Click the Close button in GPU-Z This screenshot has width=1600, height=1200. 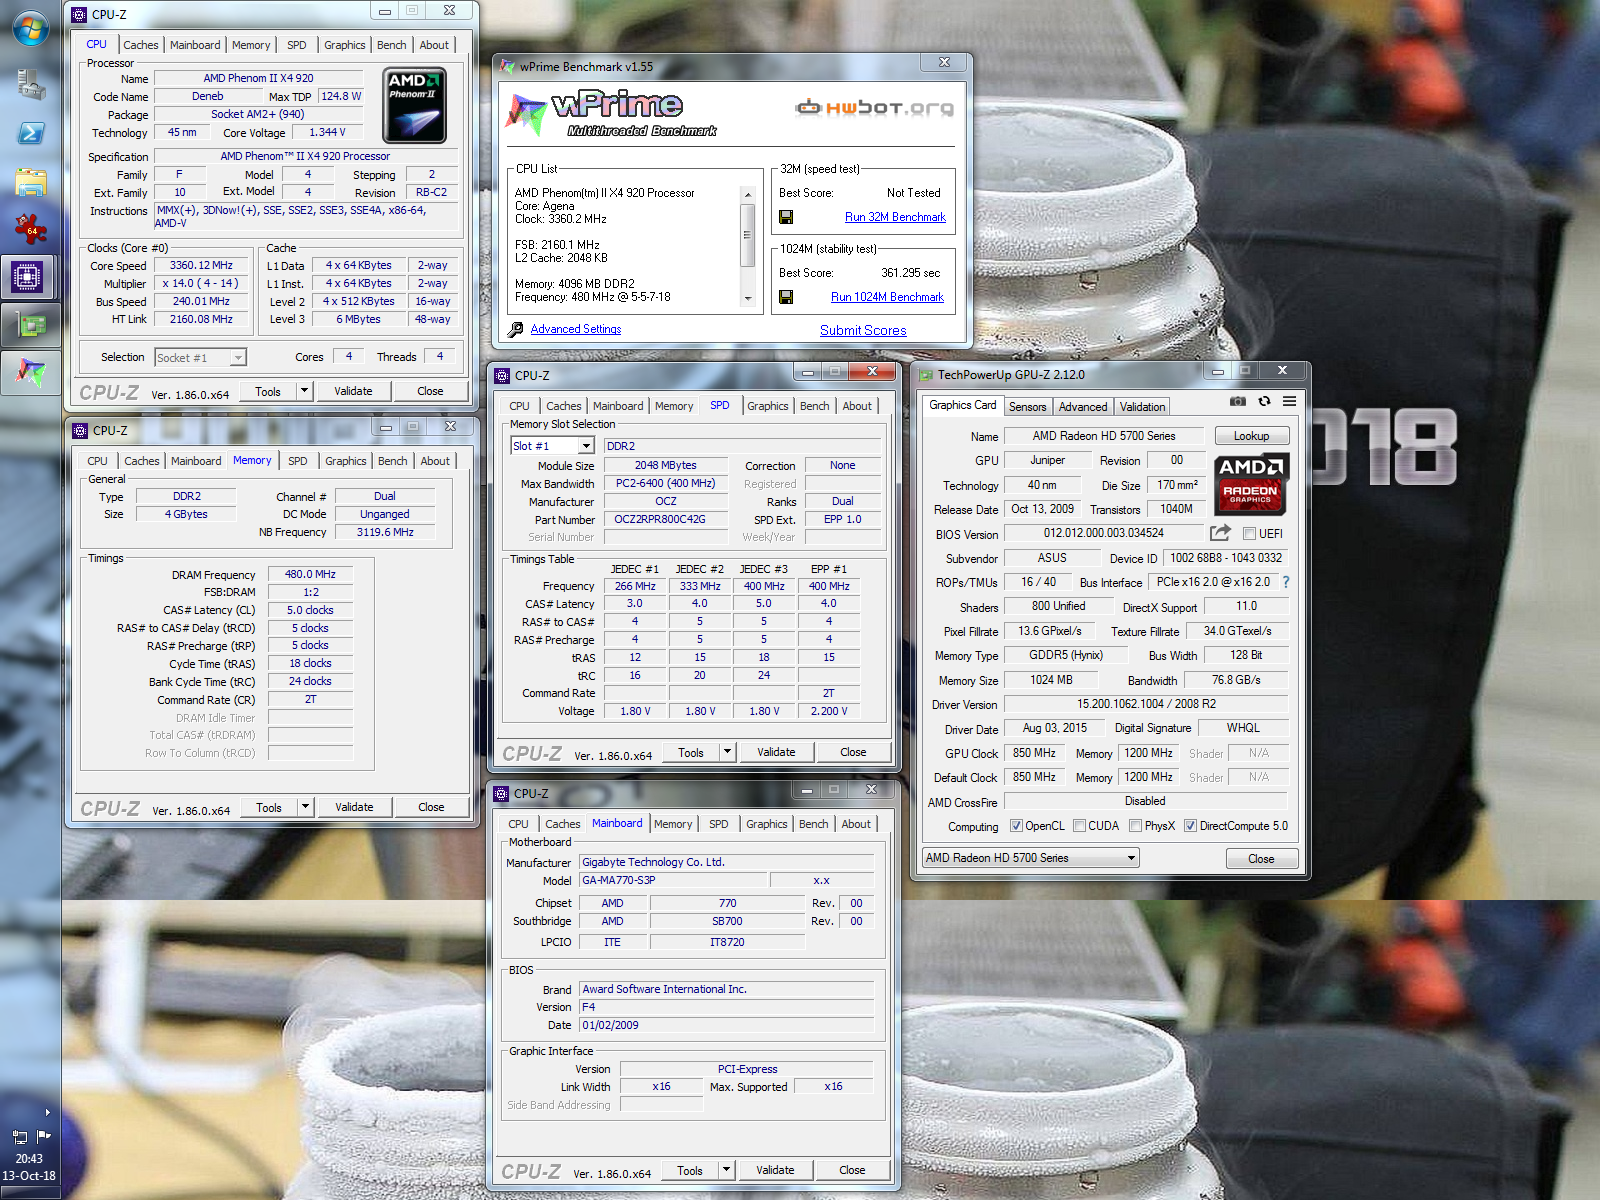coord(1261,859)
